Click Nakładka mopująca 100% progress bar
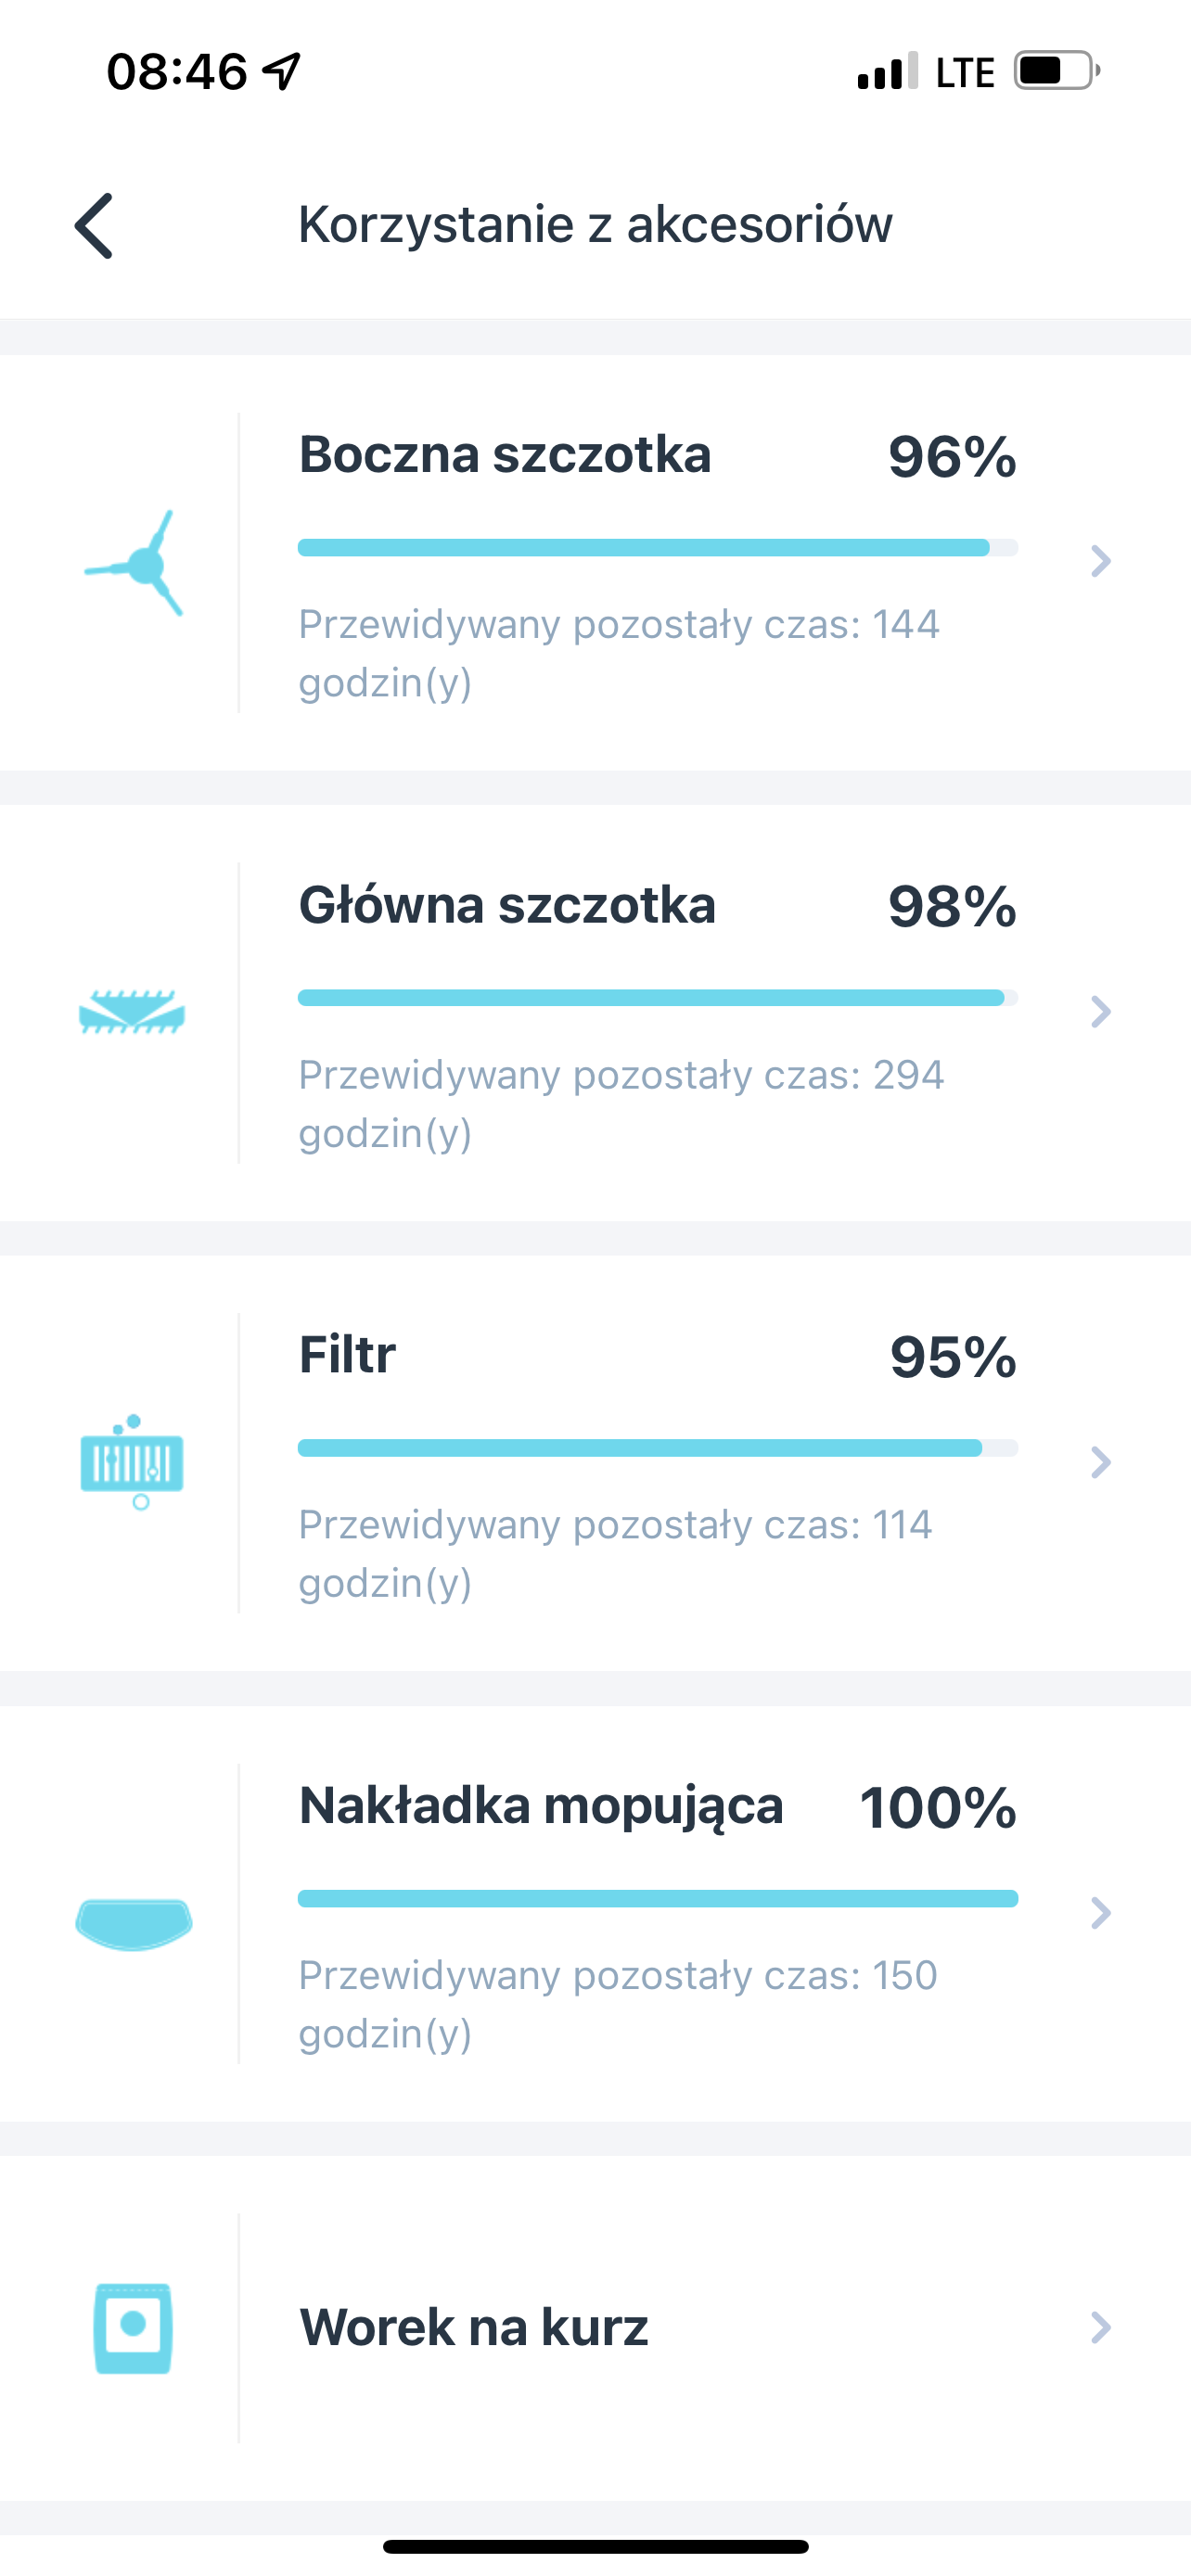Viewport: 1191px width, 2576px height. 657,1899
